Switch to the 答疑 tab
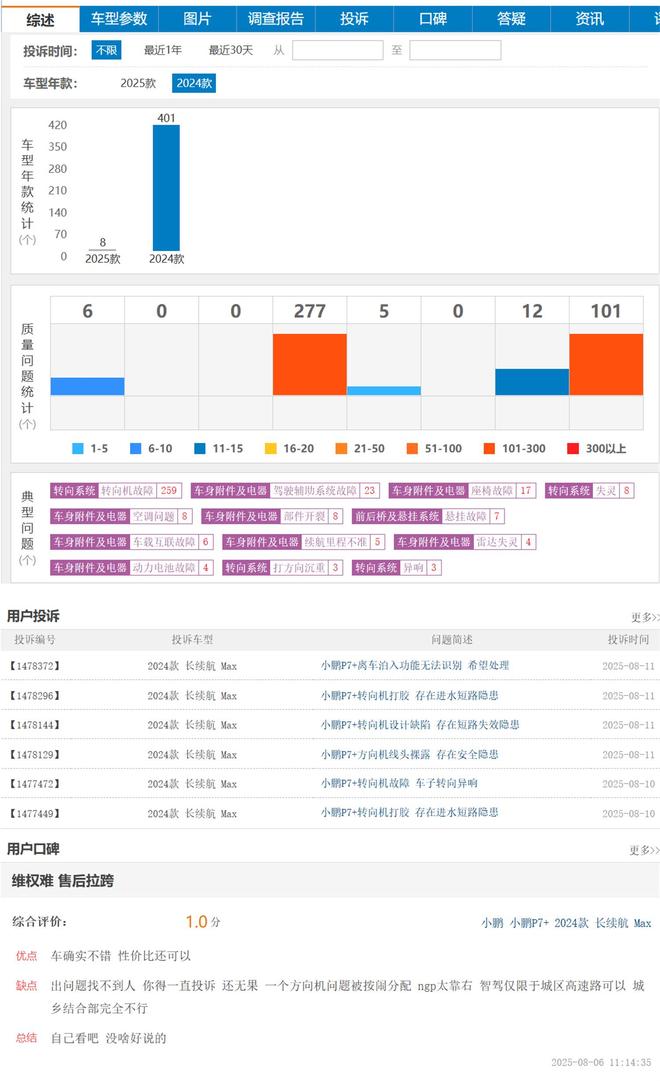The height and width of the screenshot is (1081, 660). coord(512,19)
